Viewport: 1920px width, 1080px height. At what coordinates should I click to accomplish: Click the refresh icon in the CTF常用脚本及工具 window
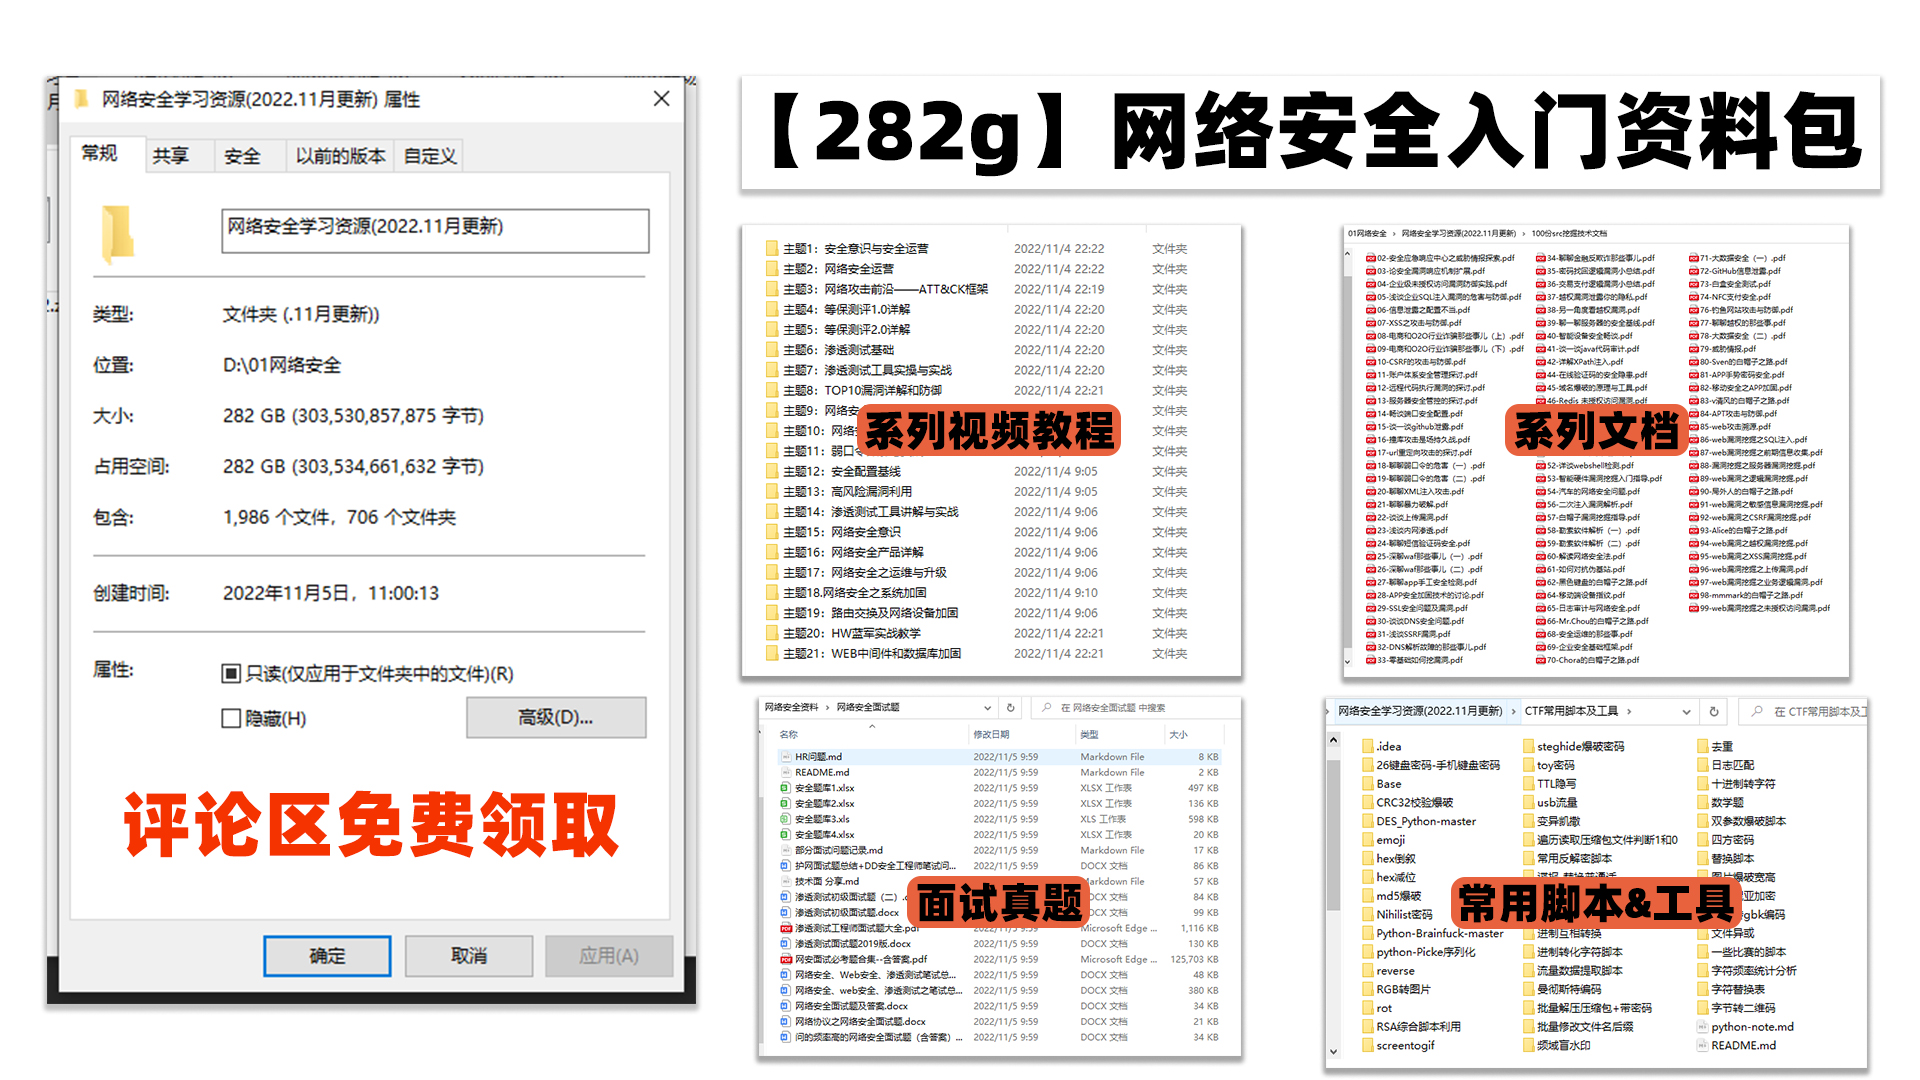pos(1713,711)
